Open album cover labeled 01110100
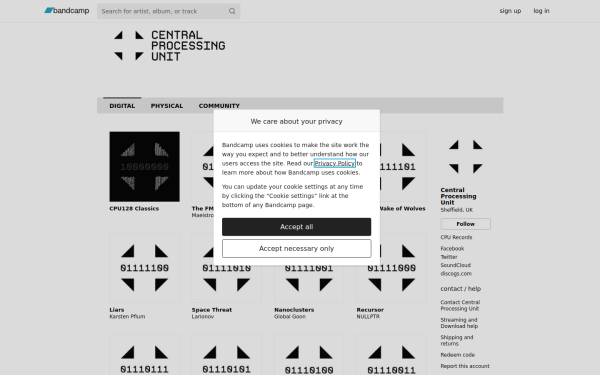The height and width of the screenshot is (375, 600). point(309,355)
